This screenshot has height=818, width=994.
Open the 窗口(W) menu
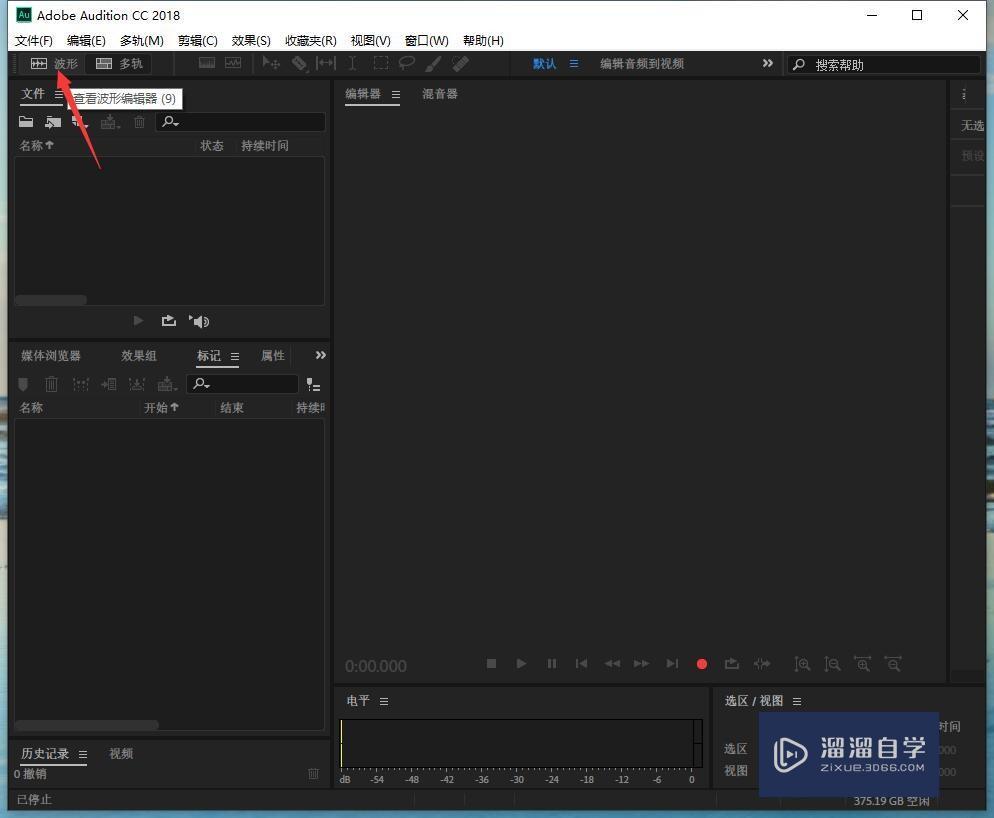[x=427, y=41]
